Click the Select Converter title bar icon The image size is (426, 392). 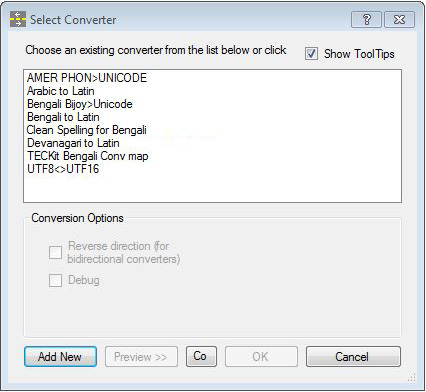tap(18, 19)
